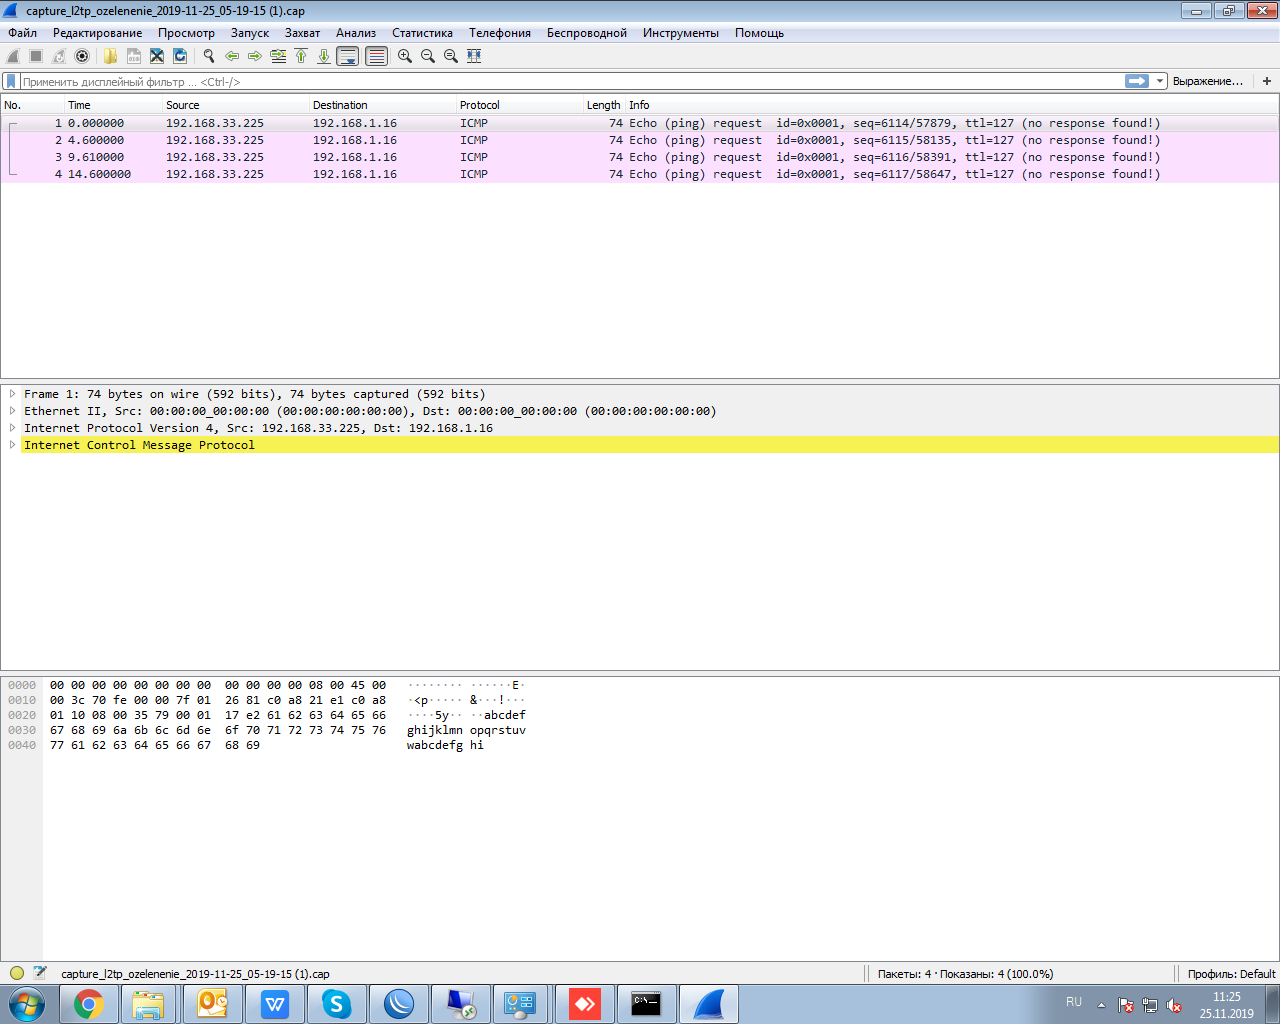The height and width of the screenshot is (1024, 1280).
Task: Open the display filter history dropdown arrow
Action: tap(1160, 81)
